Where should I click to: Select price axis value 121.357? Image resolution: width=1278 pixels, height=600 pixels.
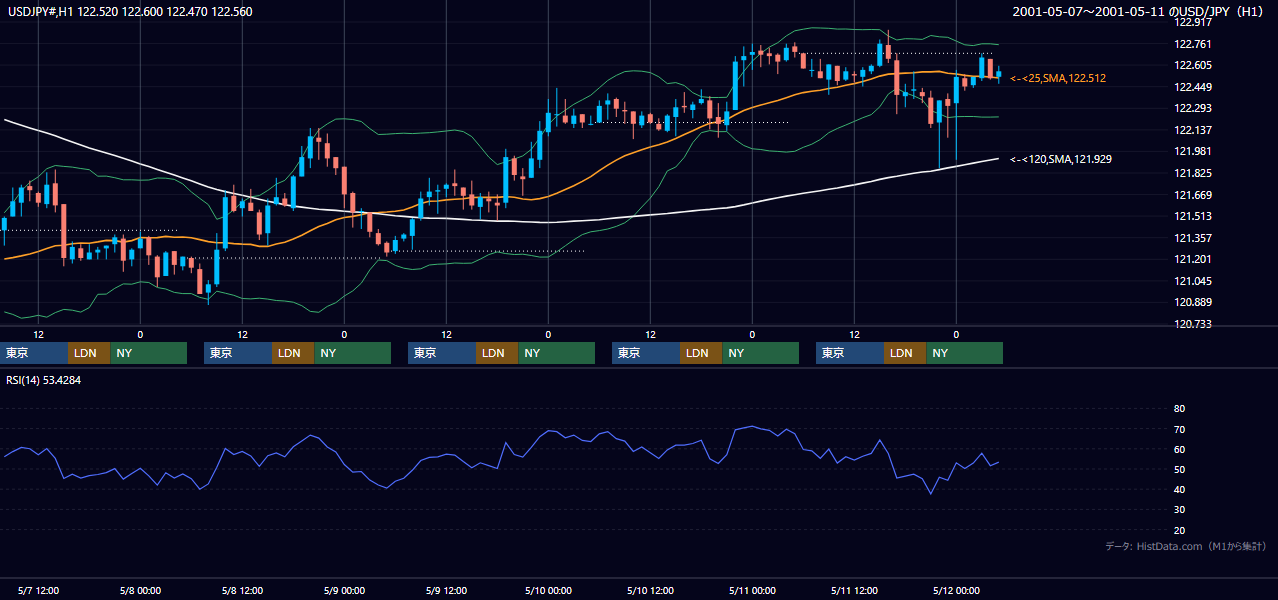(1194, 238)
